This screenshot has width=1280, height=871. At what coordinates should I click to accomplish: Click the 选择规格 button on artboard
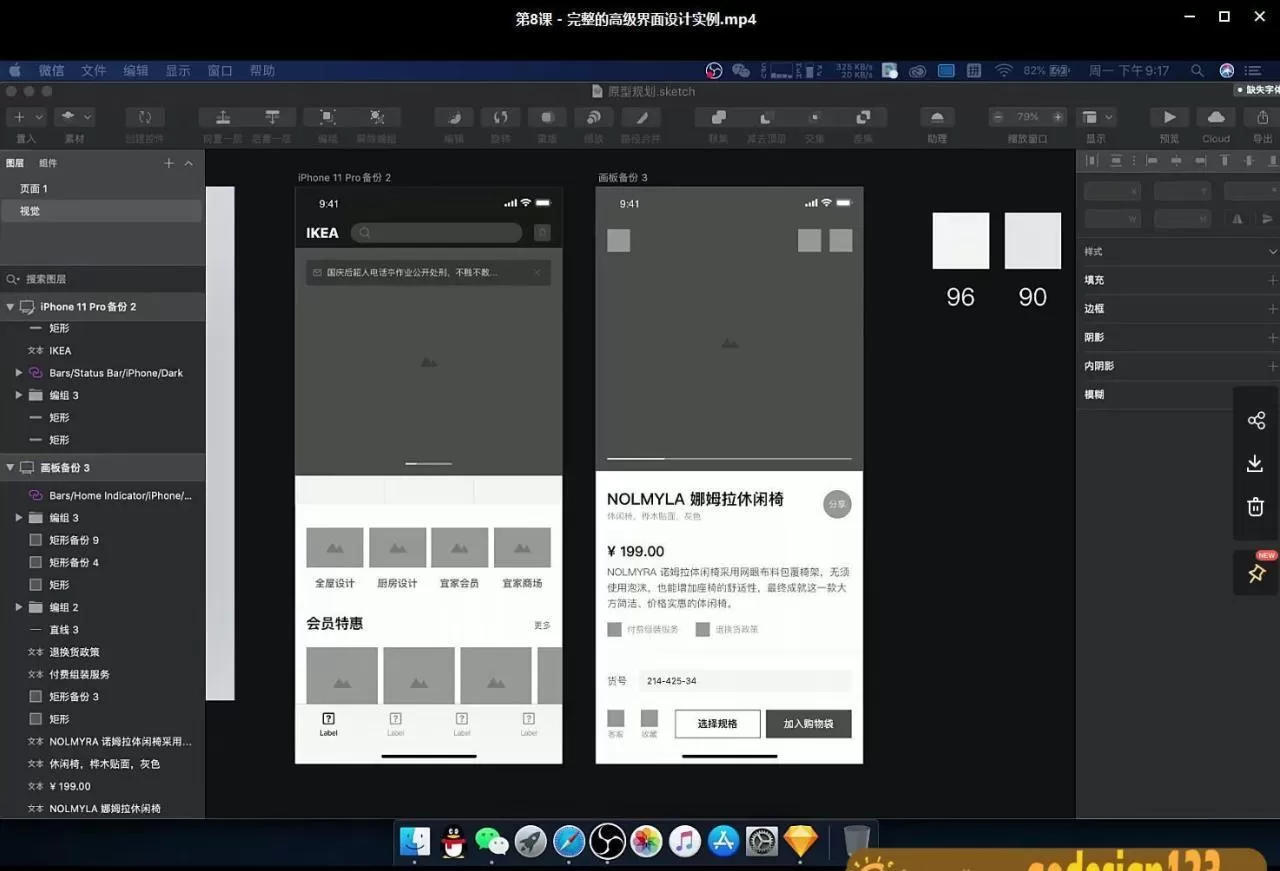point(717,724)
